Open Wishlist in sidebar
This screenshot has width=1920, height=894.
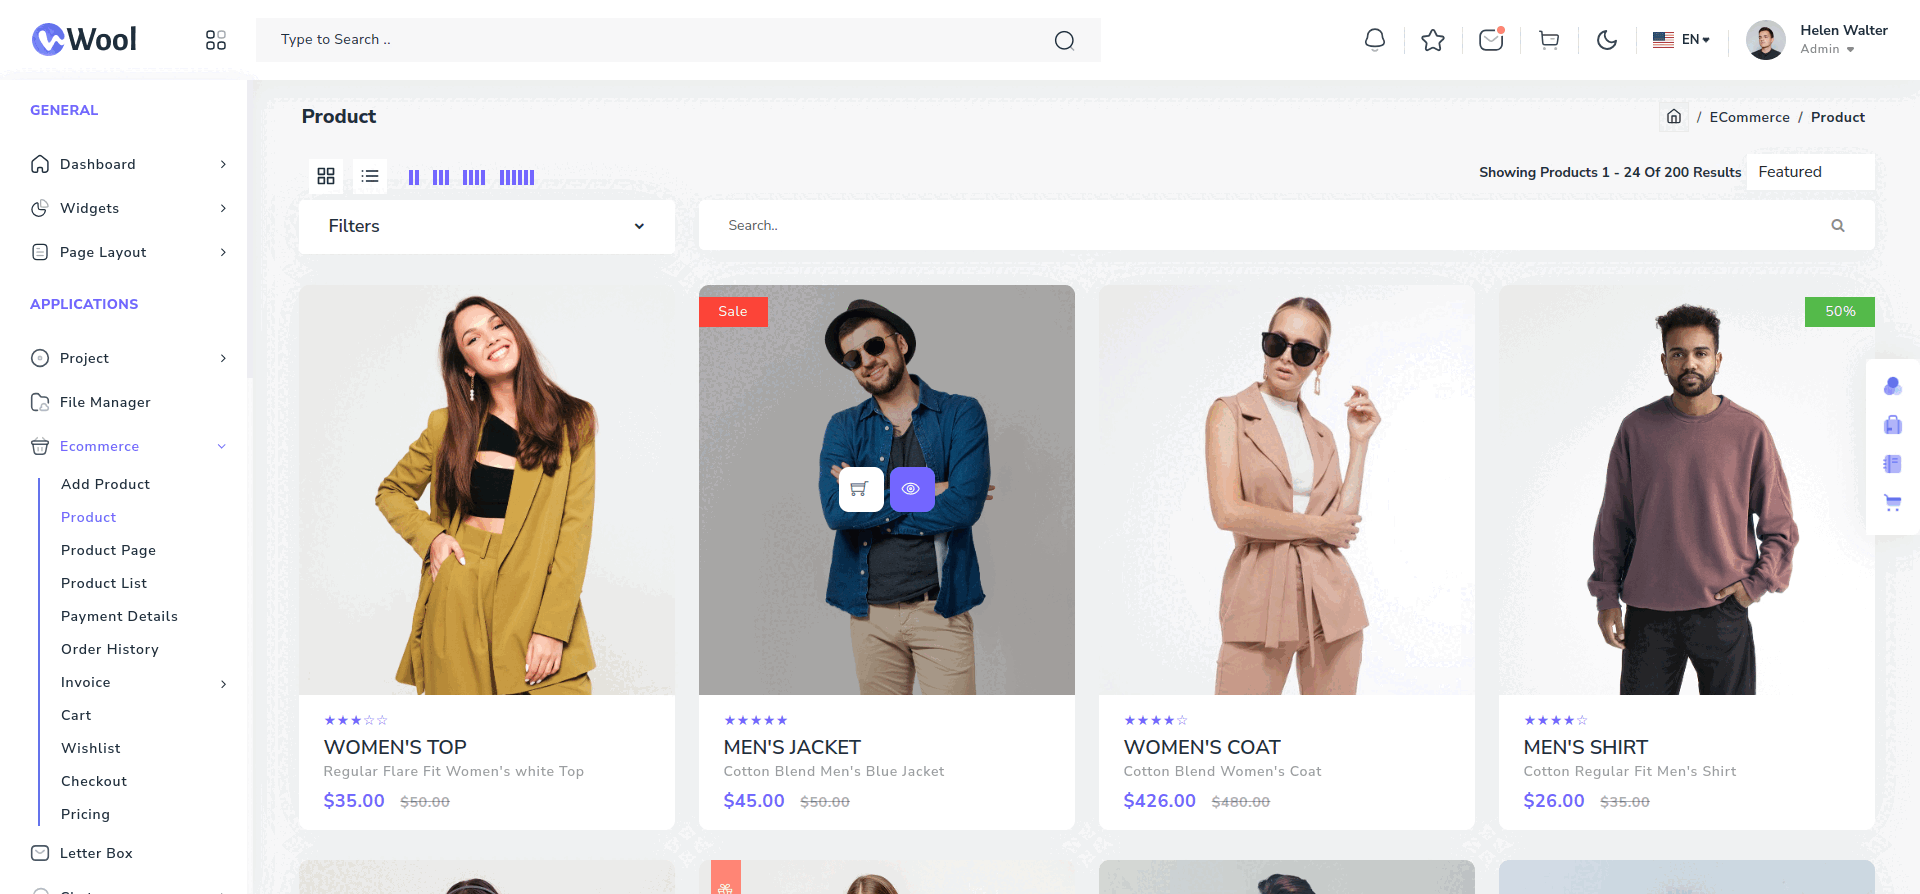coord(91,748)
